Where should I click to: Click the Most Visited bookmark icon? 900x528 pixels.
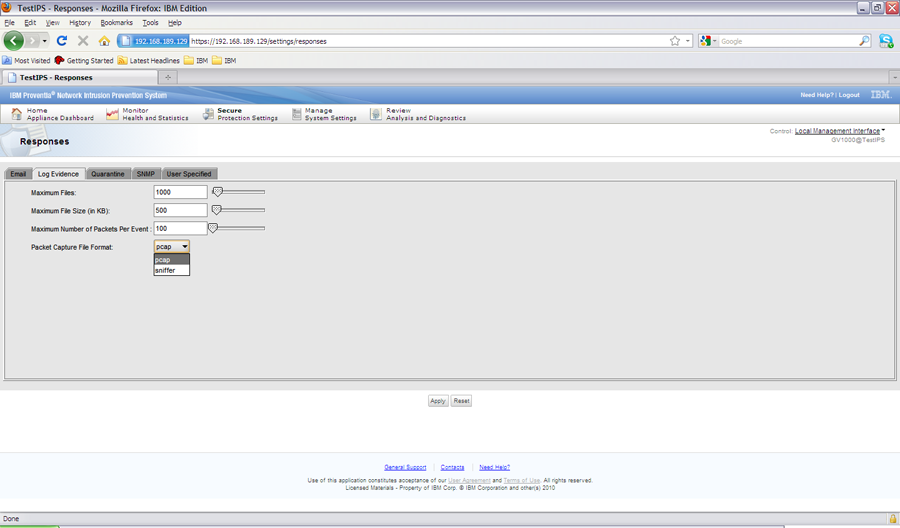[7, 60]
